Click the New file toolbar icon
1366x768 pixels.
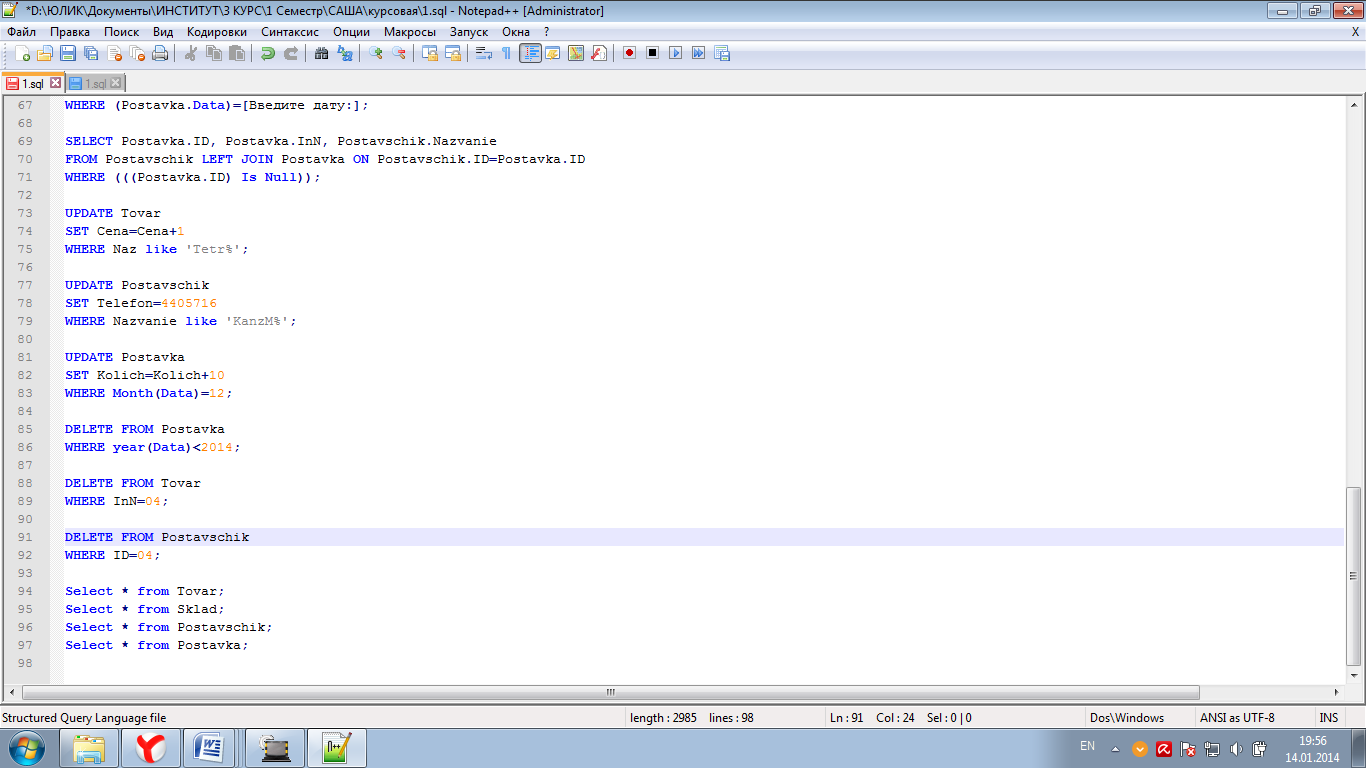click(22, 53)
